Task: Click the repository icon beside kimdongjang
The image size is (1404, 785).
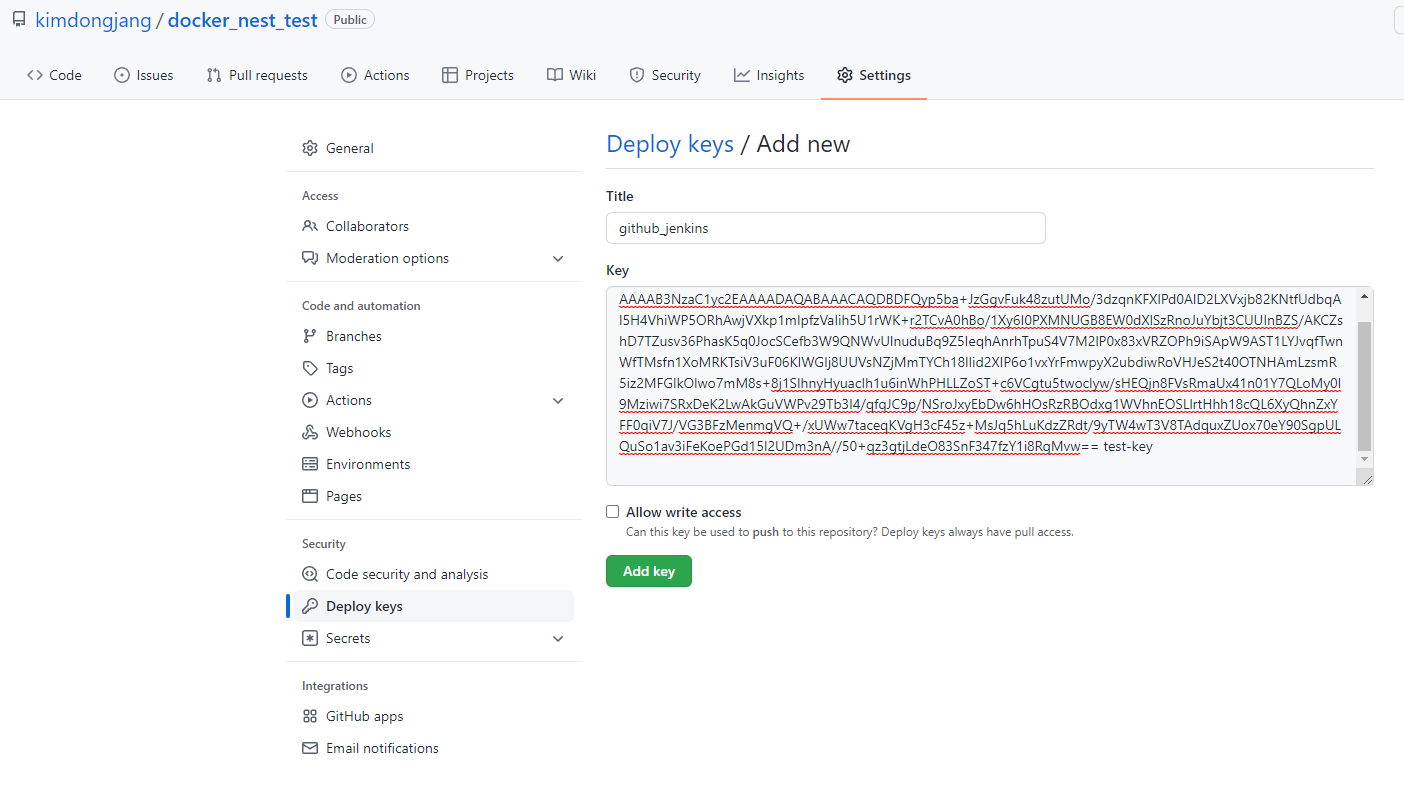Action: coord(19,19)
